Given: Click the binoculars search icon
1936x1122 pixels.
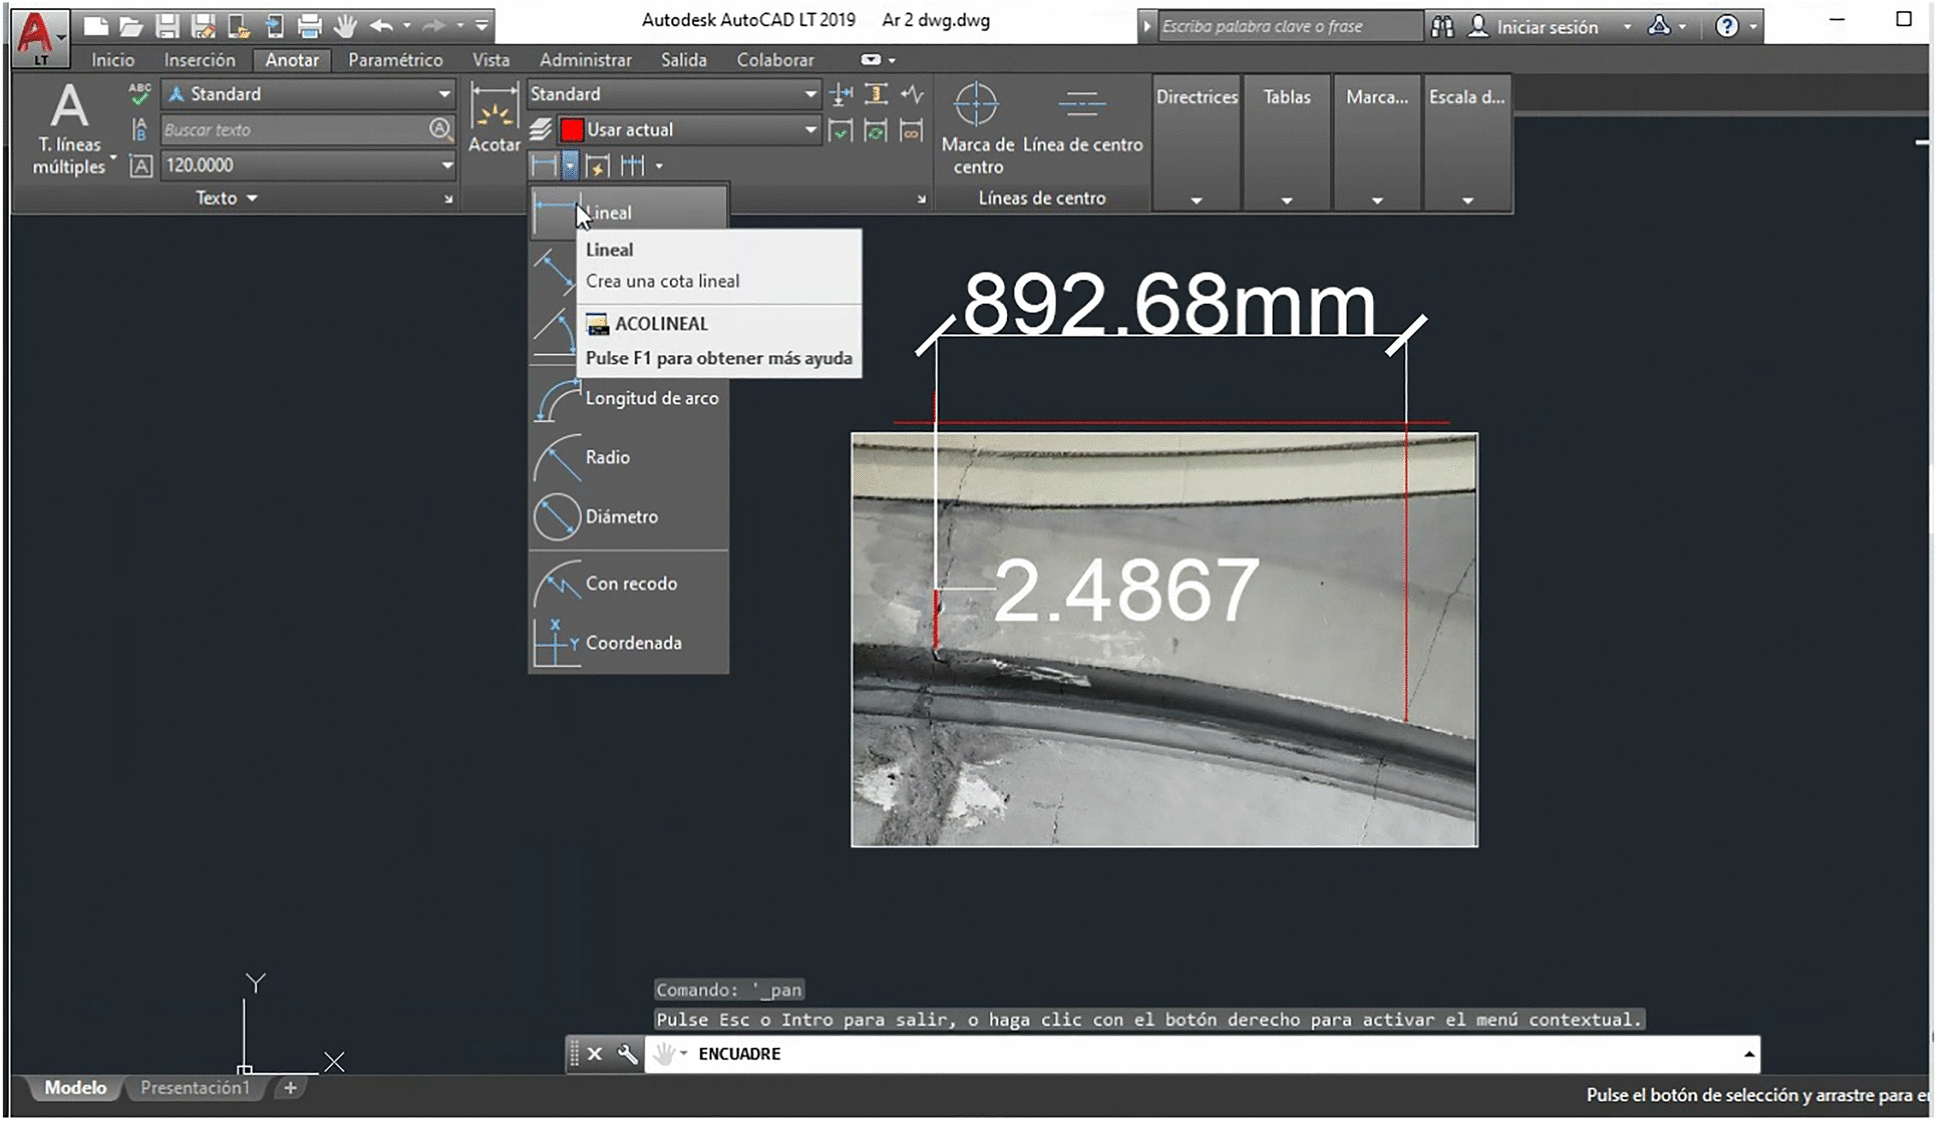Looking at the screenshot, I should (1442, 27).
